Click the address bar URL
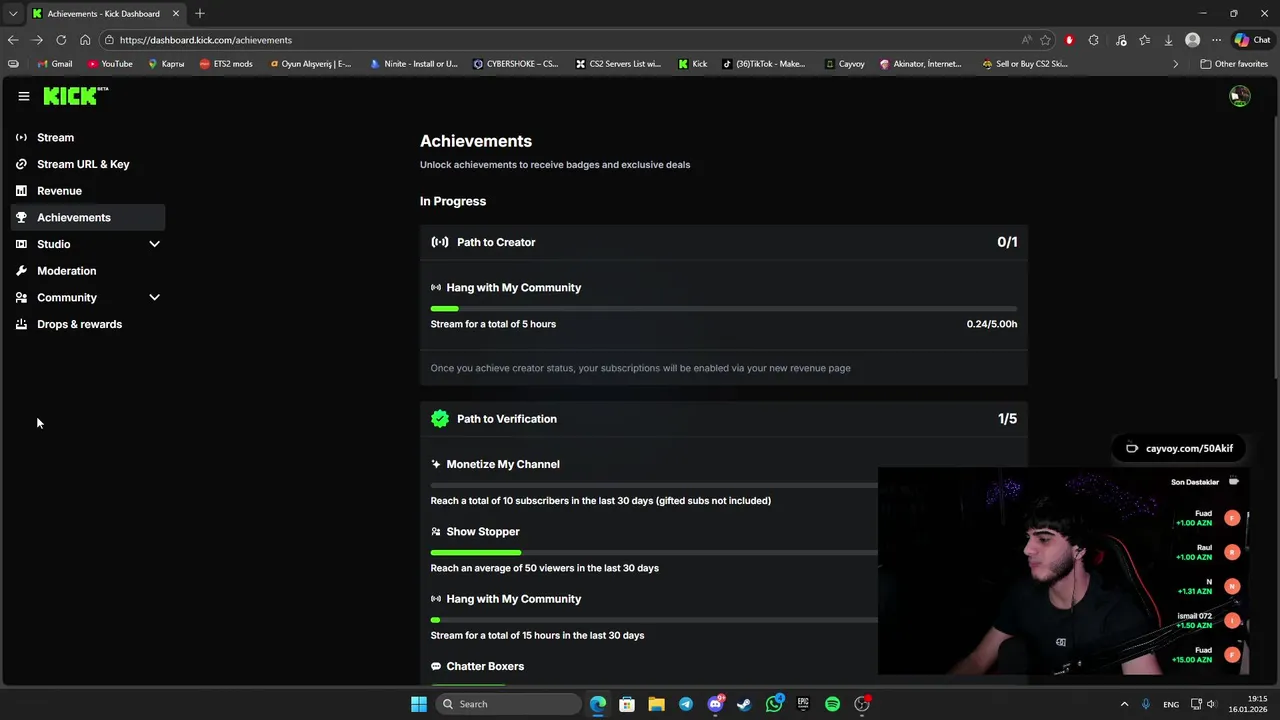The image size is (1280, 720). (205, 40)
